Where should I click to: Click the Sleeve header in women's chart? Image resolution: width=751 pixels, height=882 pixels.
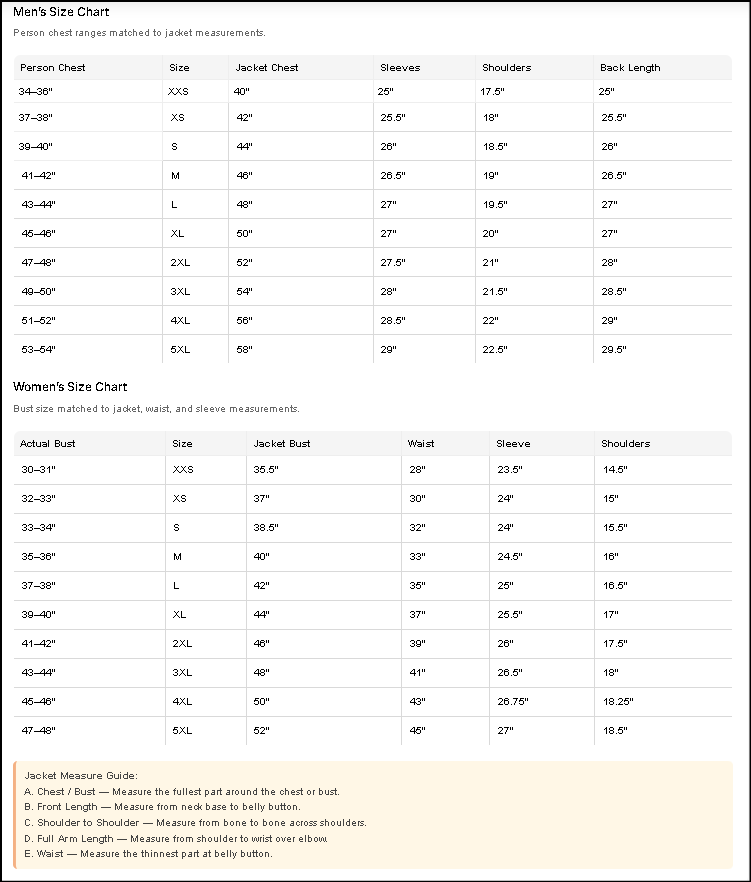tap(514, 444)
